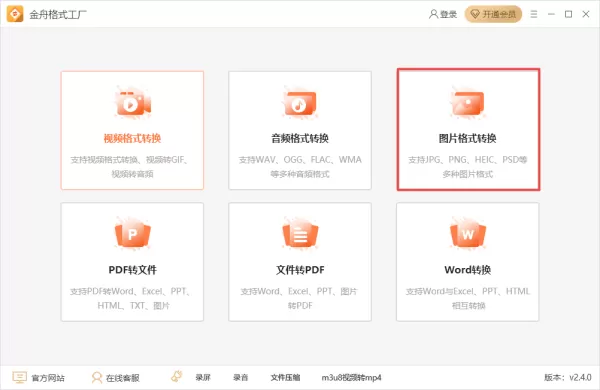
Task: Open the 文件压缩 link
Action: (285, 377)
